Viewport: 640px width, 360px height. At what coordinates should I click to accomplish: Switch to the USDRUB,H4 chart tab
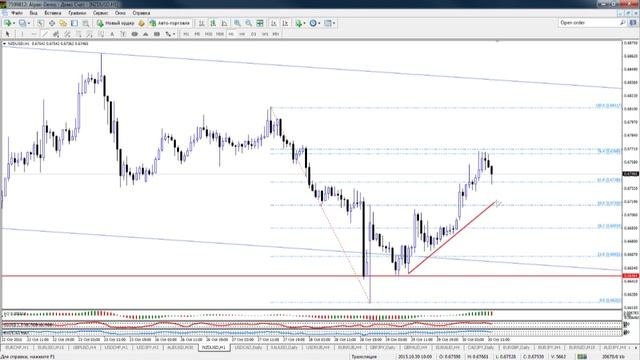click(318, 347)
